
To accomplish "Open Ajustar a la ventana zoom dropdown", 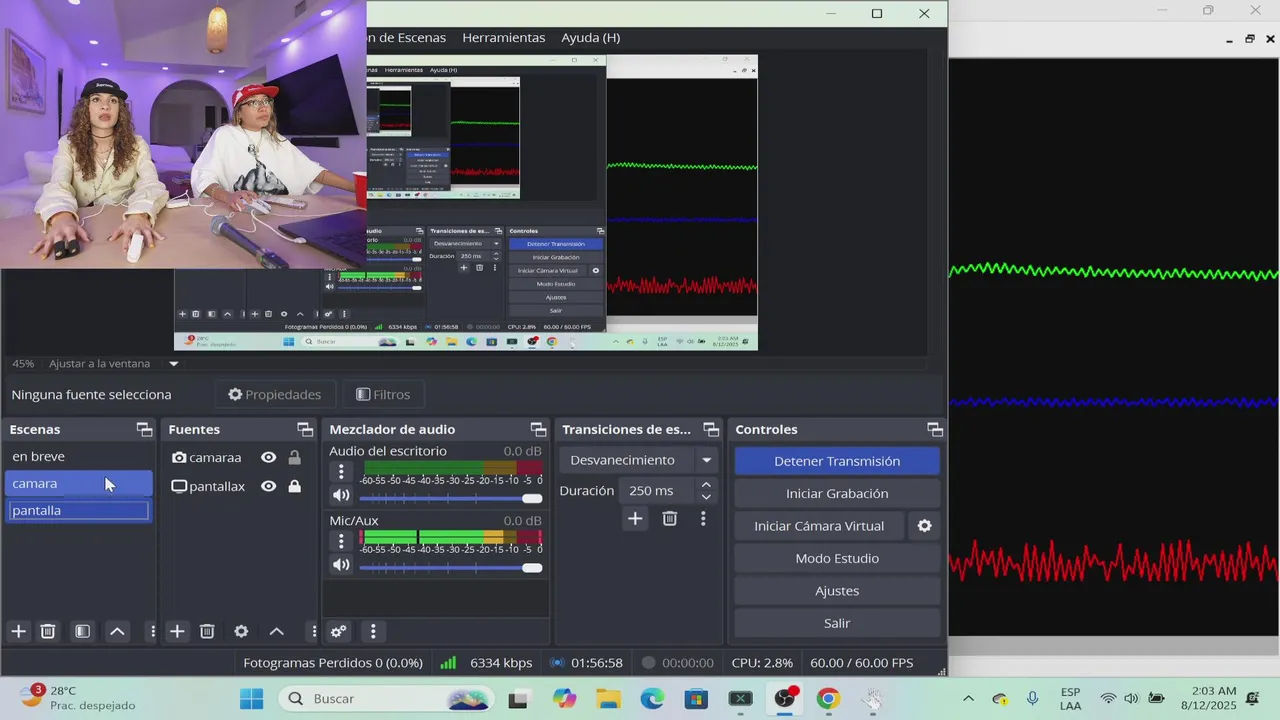I will [x=113, y=364].
